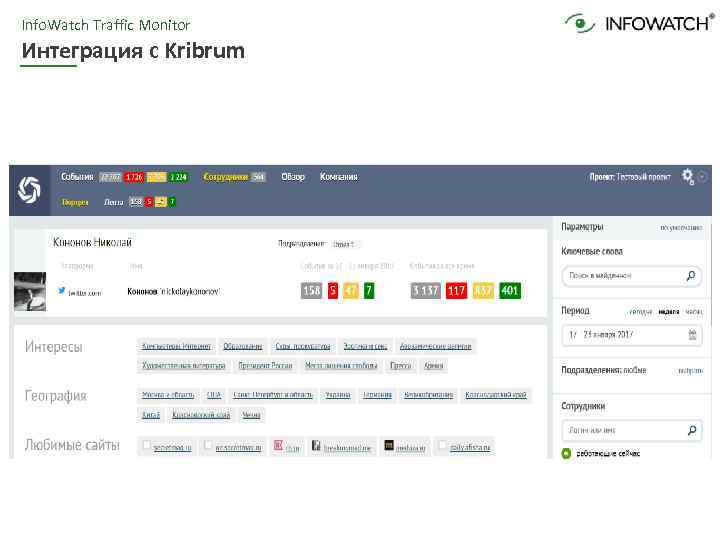Image resolution: width=720 pixels, height=540 pixels.
Task: Select the 'месяц' period option
Action: click(x=694, y=312)
